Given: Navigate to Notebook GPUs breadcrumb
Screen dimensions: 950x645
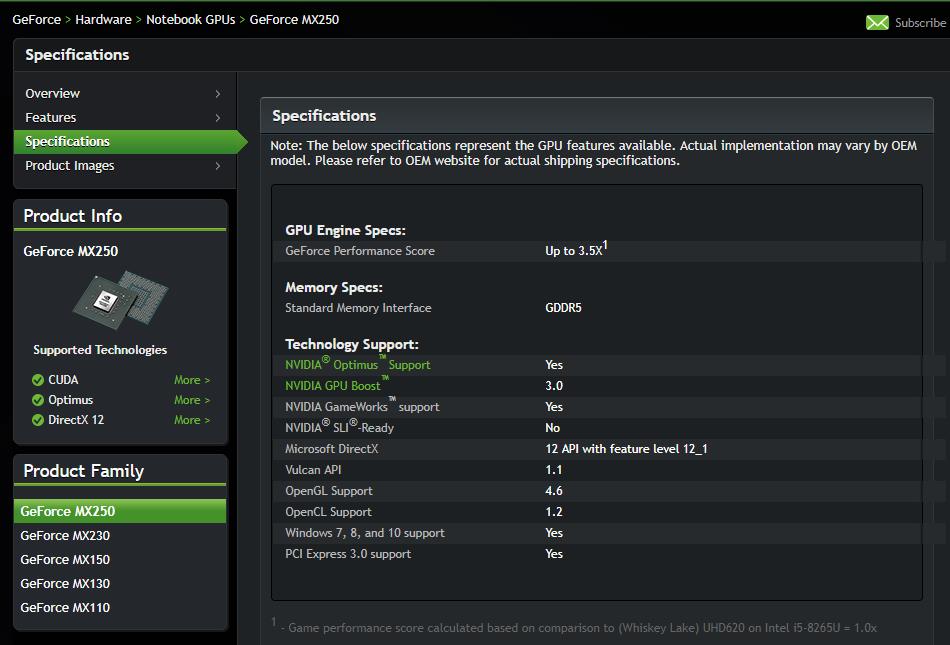Looking at the screenshot, I should [x=190, y=19].
